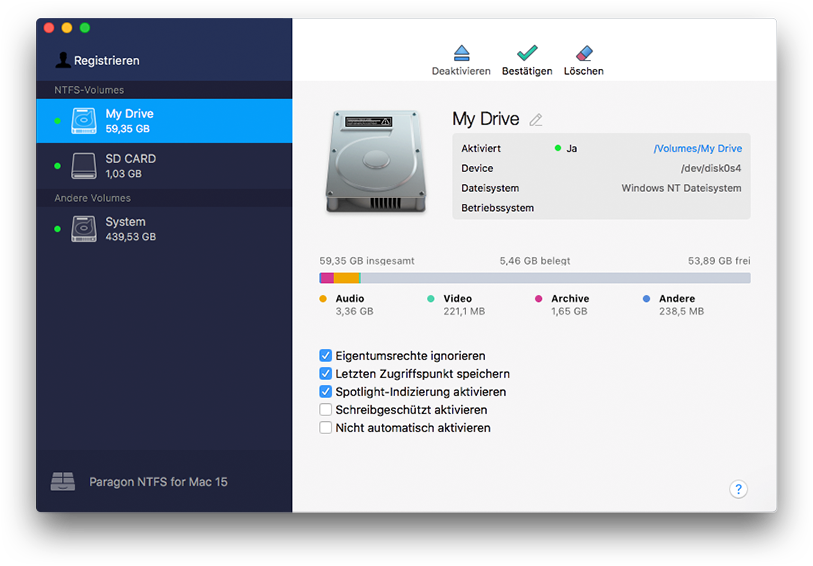Click 59,35 GB insgesamt text
This screenshot has width=813, height=566.
[367, 261]
